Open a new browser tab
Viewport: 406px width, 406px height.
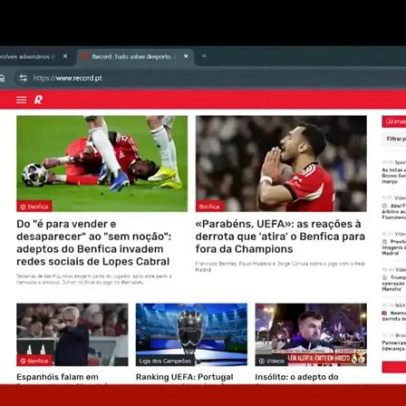pyautogui.click(x=204, y=56)
